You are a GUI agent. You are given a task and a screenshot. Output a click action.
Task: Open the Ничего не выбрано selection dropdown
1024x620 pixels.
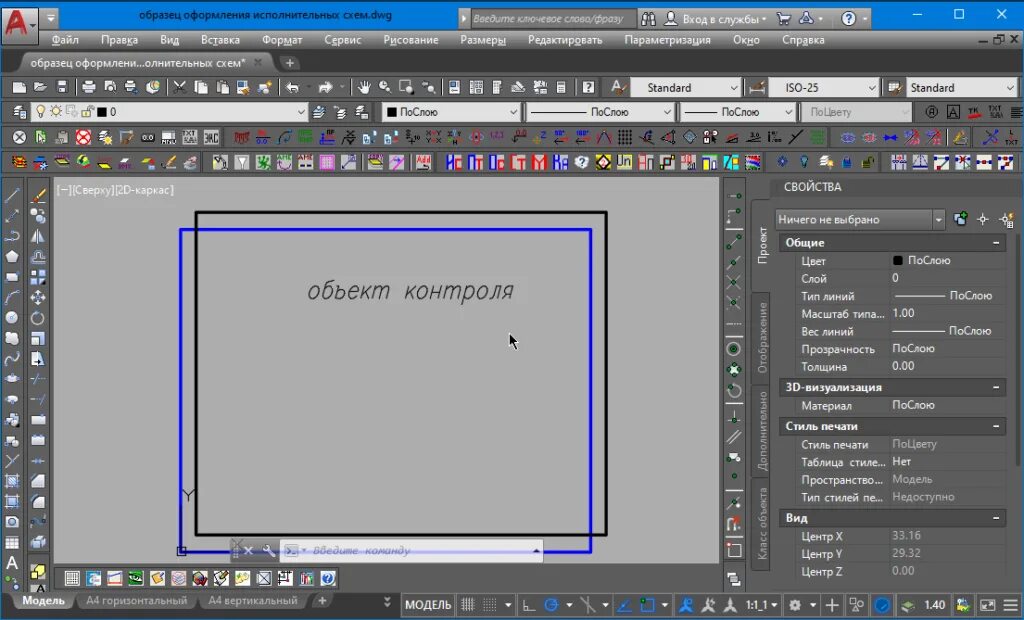pos(938,220)
